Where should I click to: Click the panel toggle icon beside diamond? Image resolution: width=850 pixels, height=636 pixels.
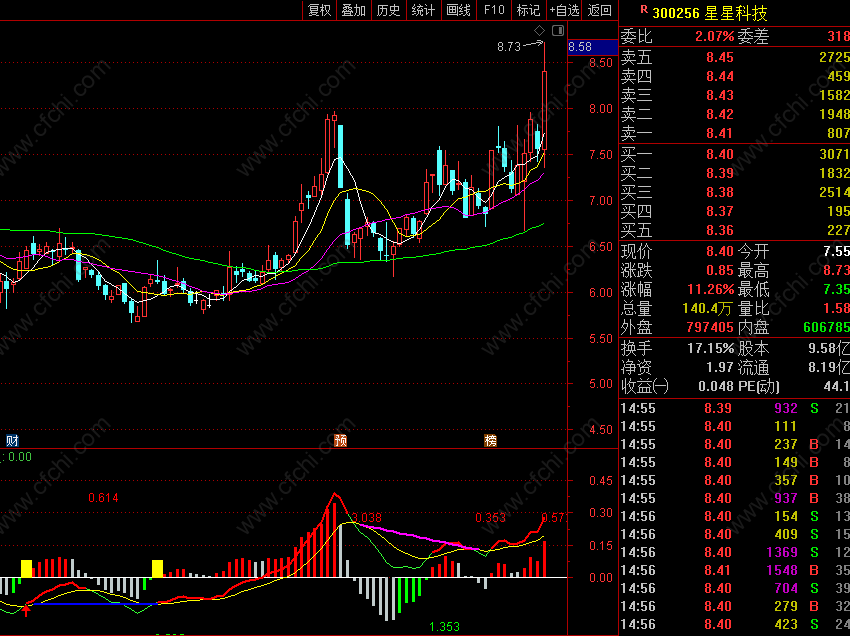(558, 30)
